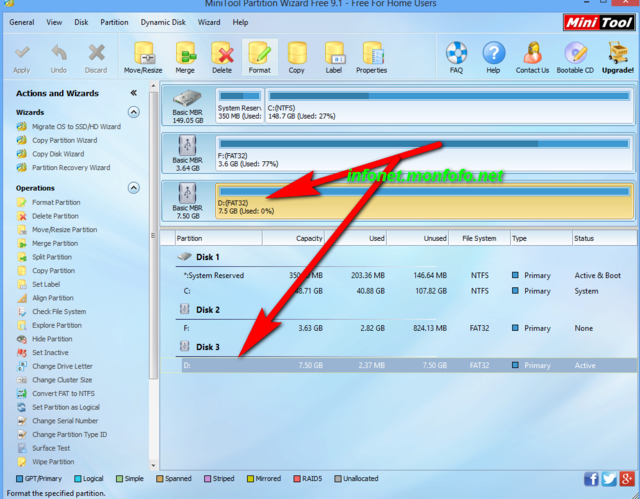640x499 pixels.
Task: Launch Partition Recovery Wizard
Action: point(71,168)
